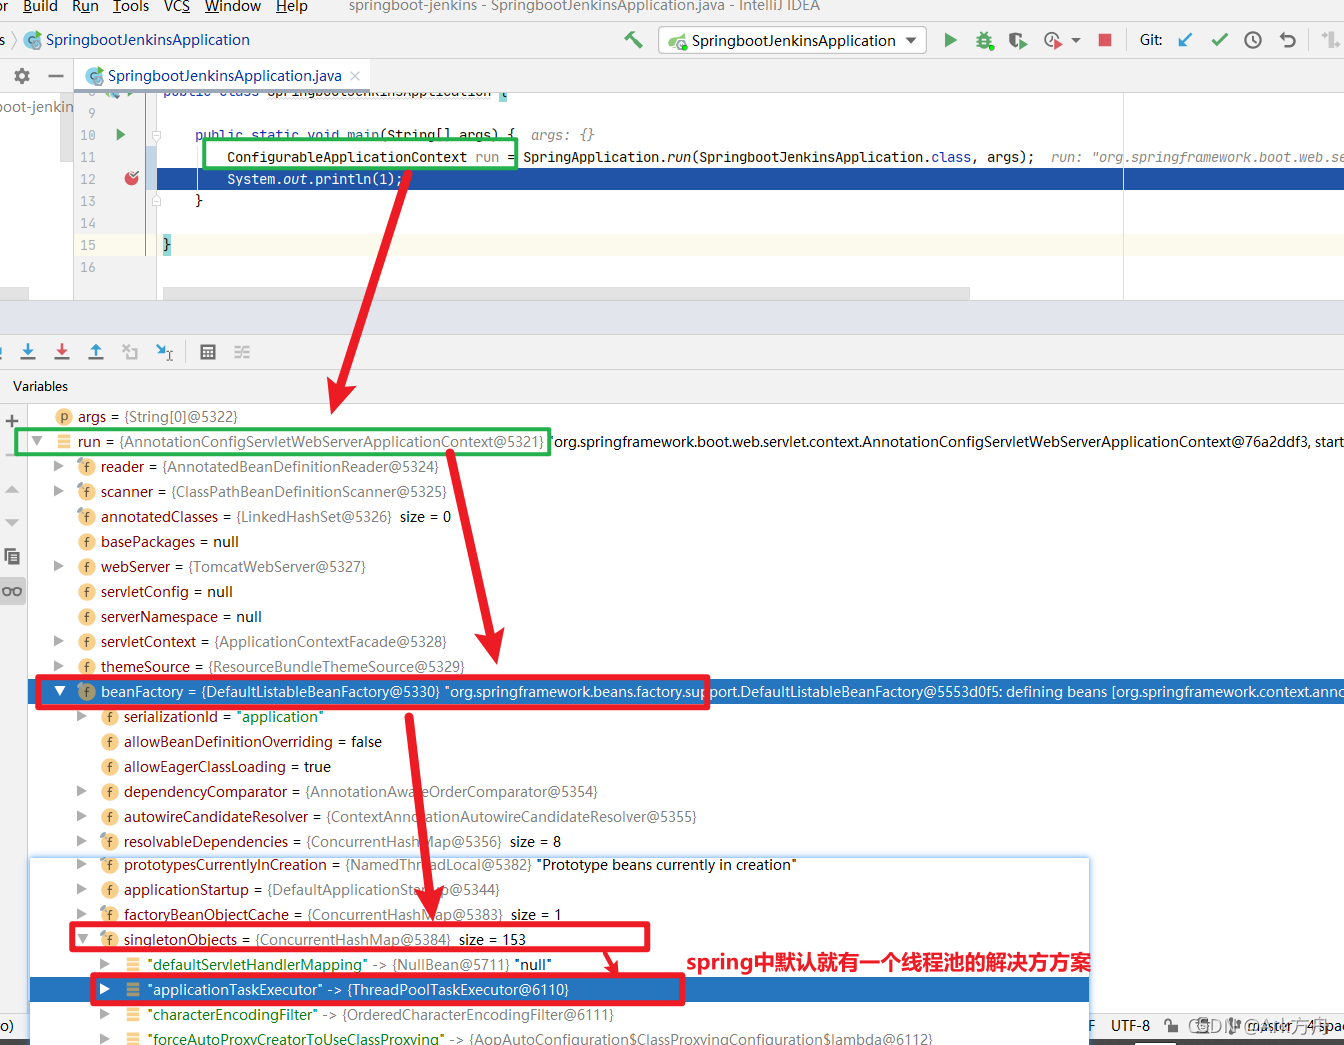Expand the dependencyComparator node

(82, 791)
